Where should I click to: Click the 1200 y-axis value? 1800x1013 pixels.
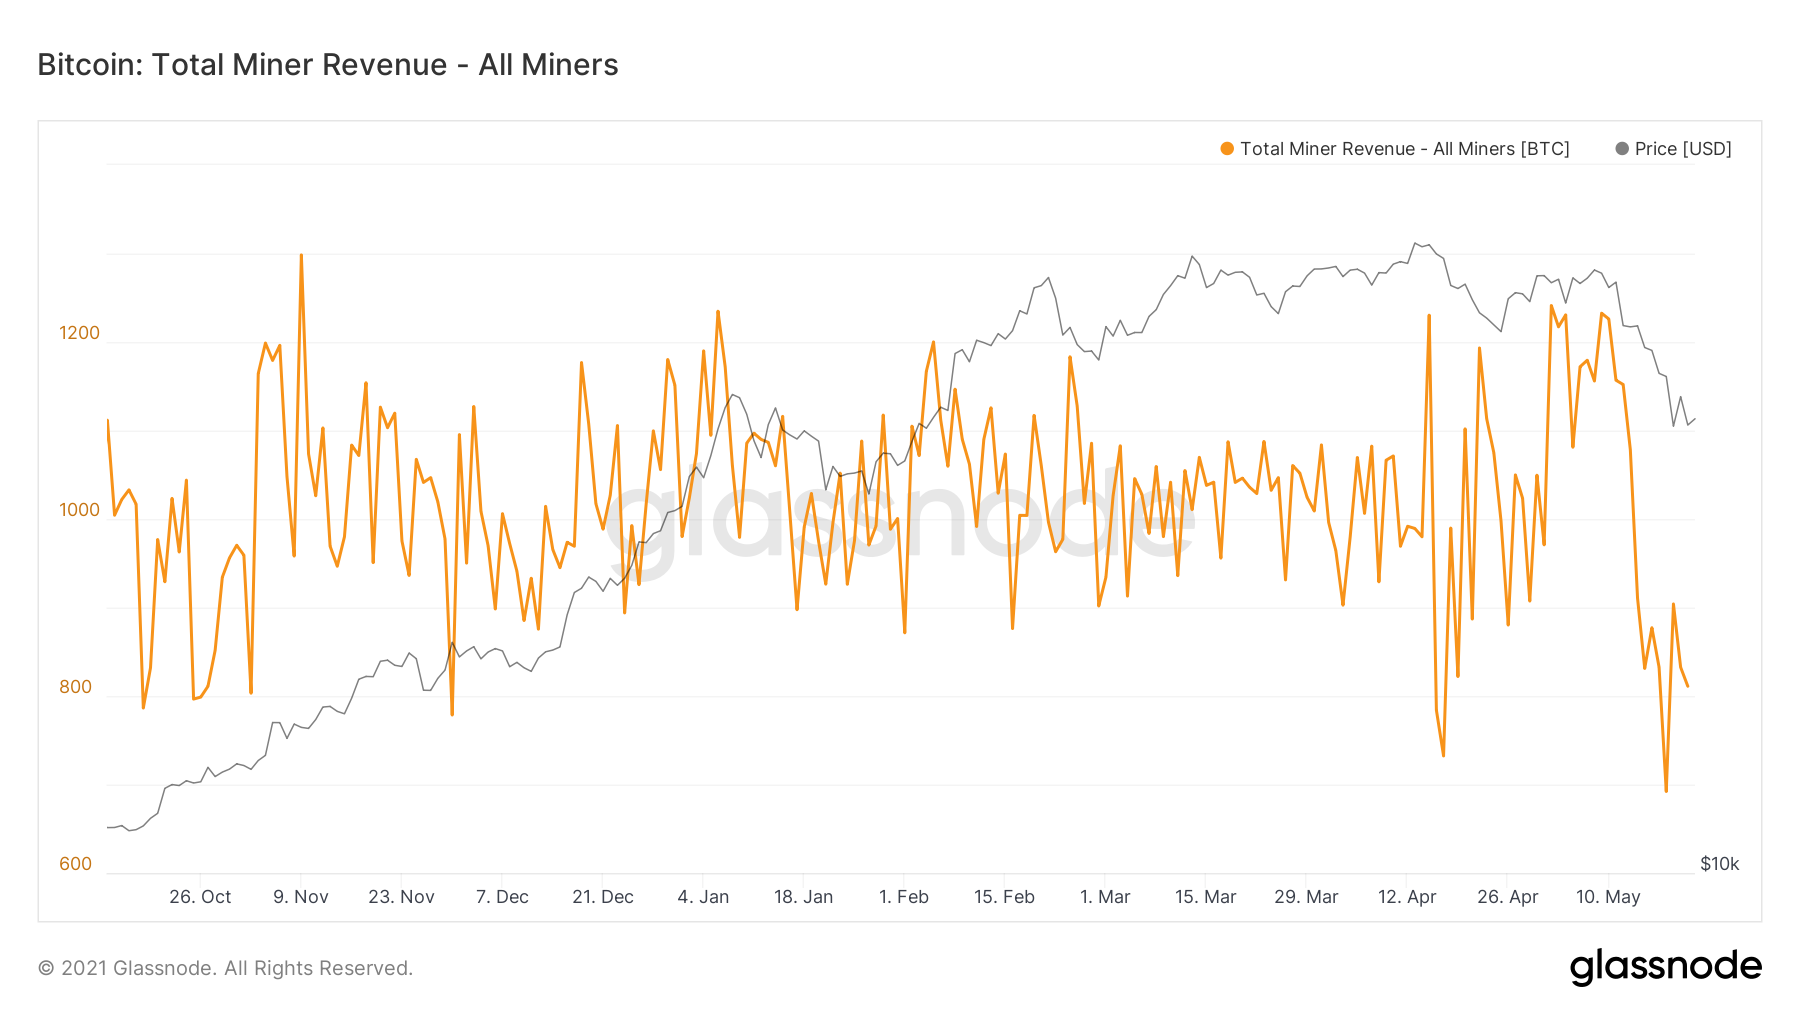80,333
